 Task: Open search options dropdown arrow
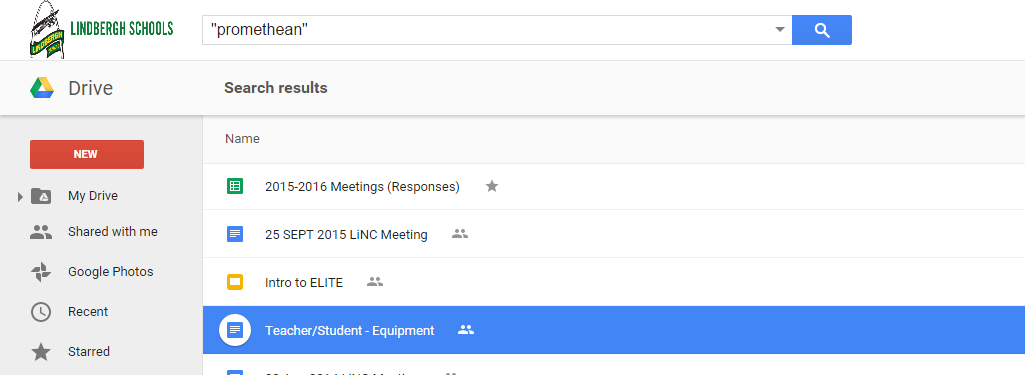coord(779,30)
